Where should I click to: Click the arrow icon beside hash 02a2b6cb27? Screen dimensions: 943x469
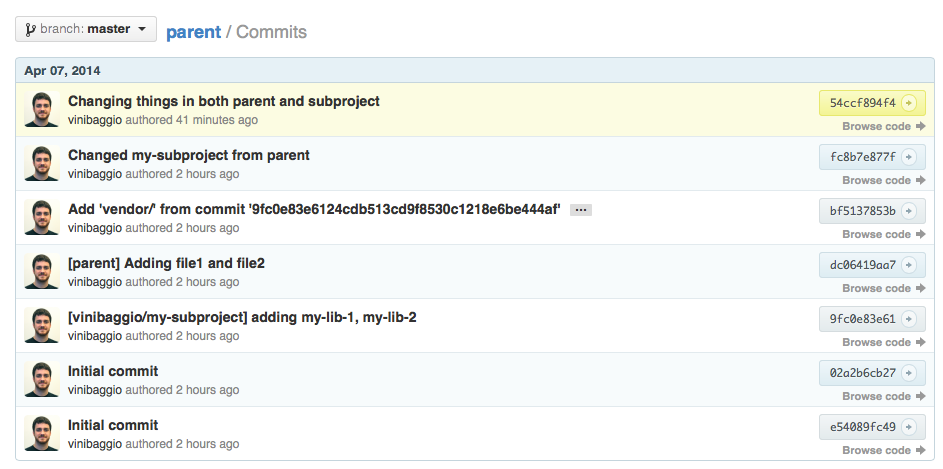pos(909,373)
